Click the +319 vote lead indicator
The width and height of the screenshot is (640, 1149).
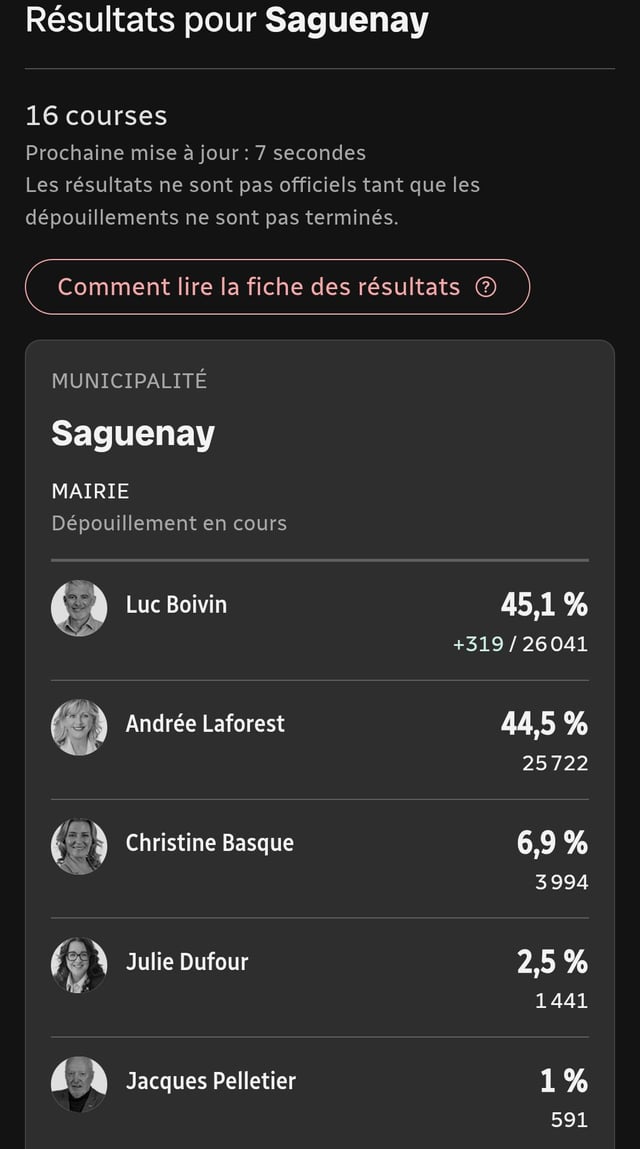point(478,644)
